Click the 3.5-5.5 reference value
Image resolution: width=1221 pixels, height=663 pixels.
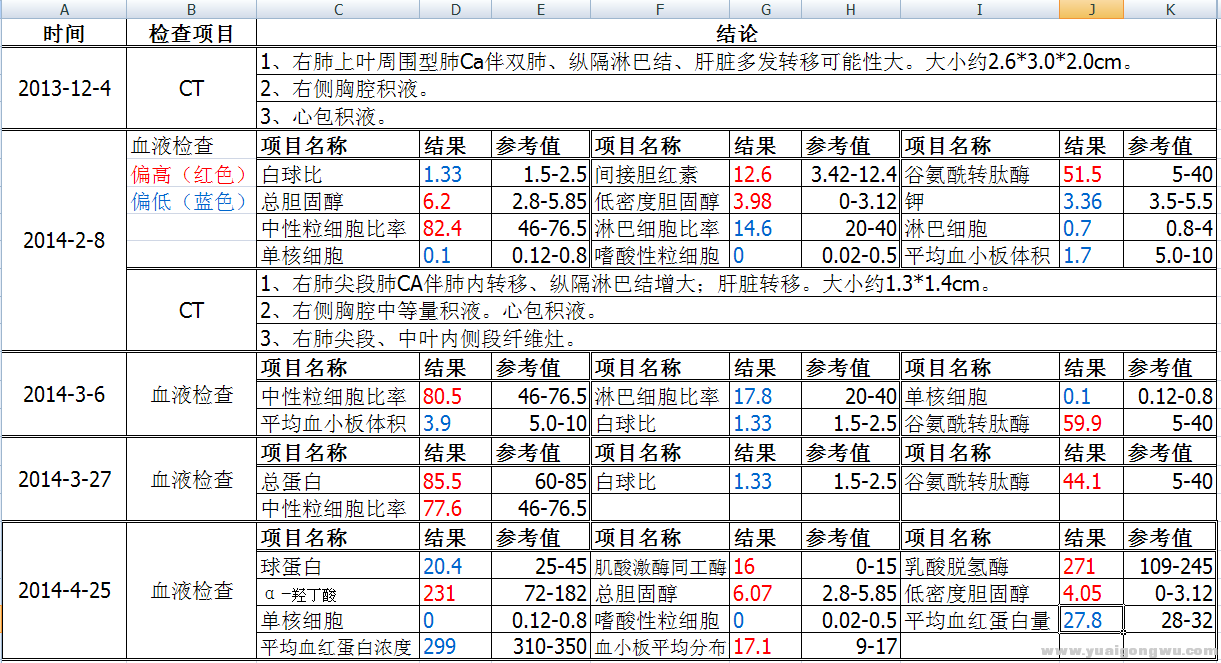point(1170,201)
